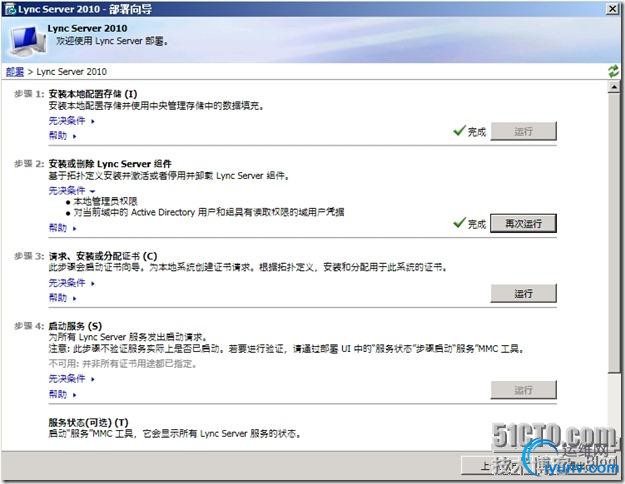Click the Lync Server computer icon in header
The width and height of the screenshot is (625, 484).
pos(28,40)
